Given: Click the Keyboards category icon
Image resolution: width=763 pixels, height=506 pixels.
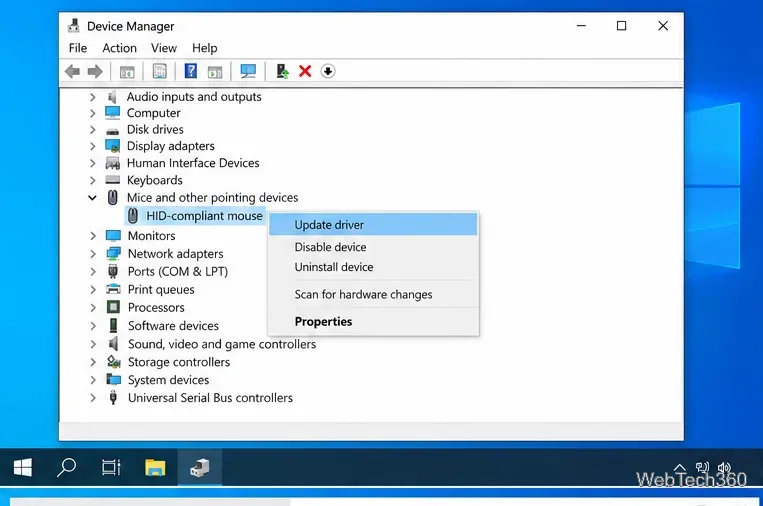Looking at the screenshot, I should (x=112, y=180).
